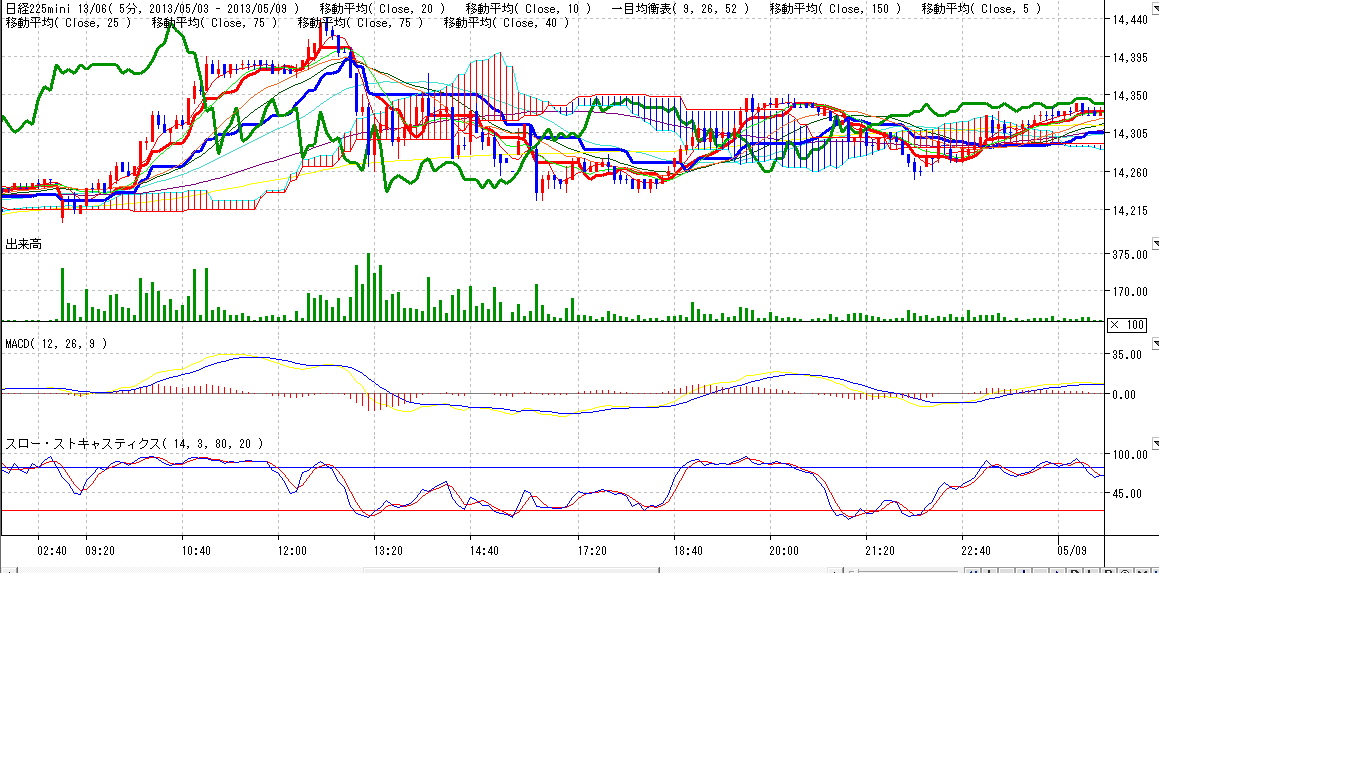Select the 移動平均( Close, 150 ) legend label
The width and height of the screenshot is (1366, 768).
[x=835, y=9]
